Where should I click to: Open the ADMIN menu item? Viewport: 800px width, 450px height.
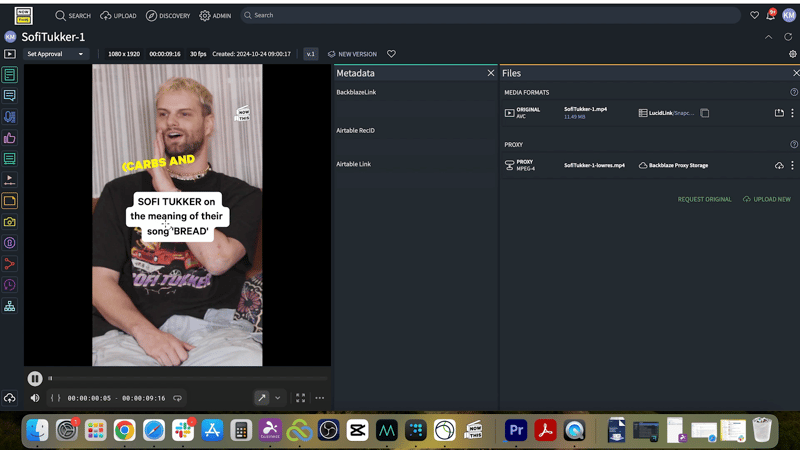click(x=215, y=16)
